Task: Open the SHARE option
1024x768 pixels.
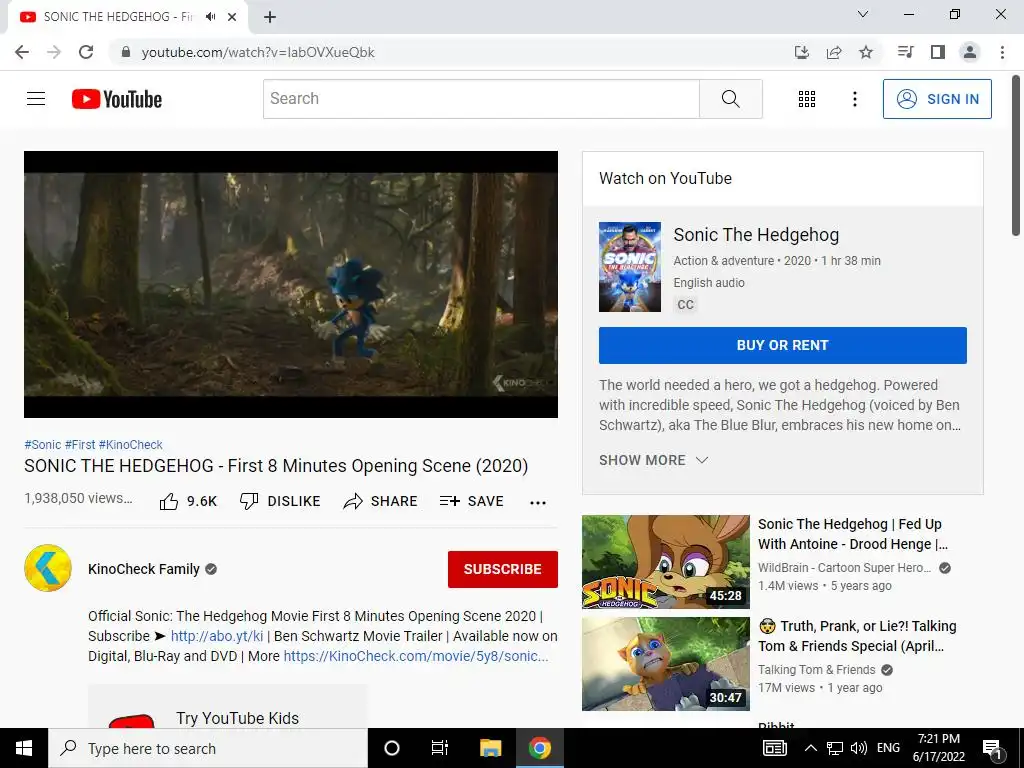Action: point(380,502)
